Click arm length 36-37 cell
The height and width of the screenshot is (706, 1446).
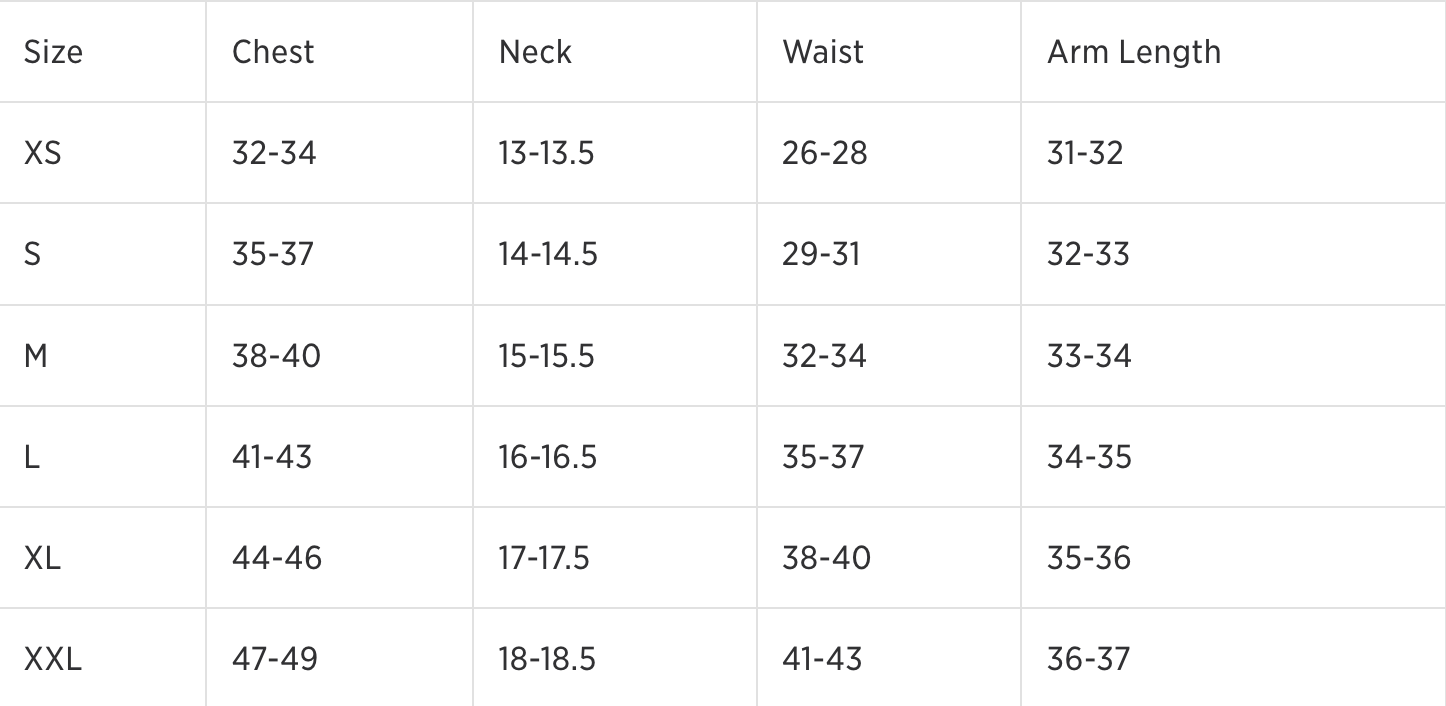pyautogui.click(x=1088, y=659)
